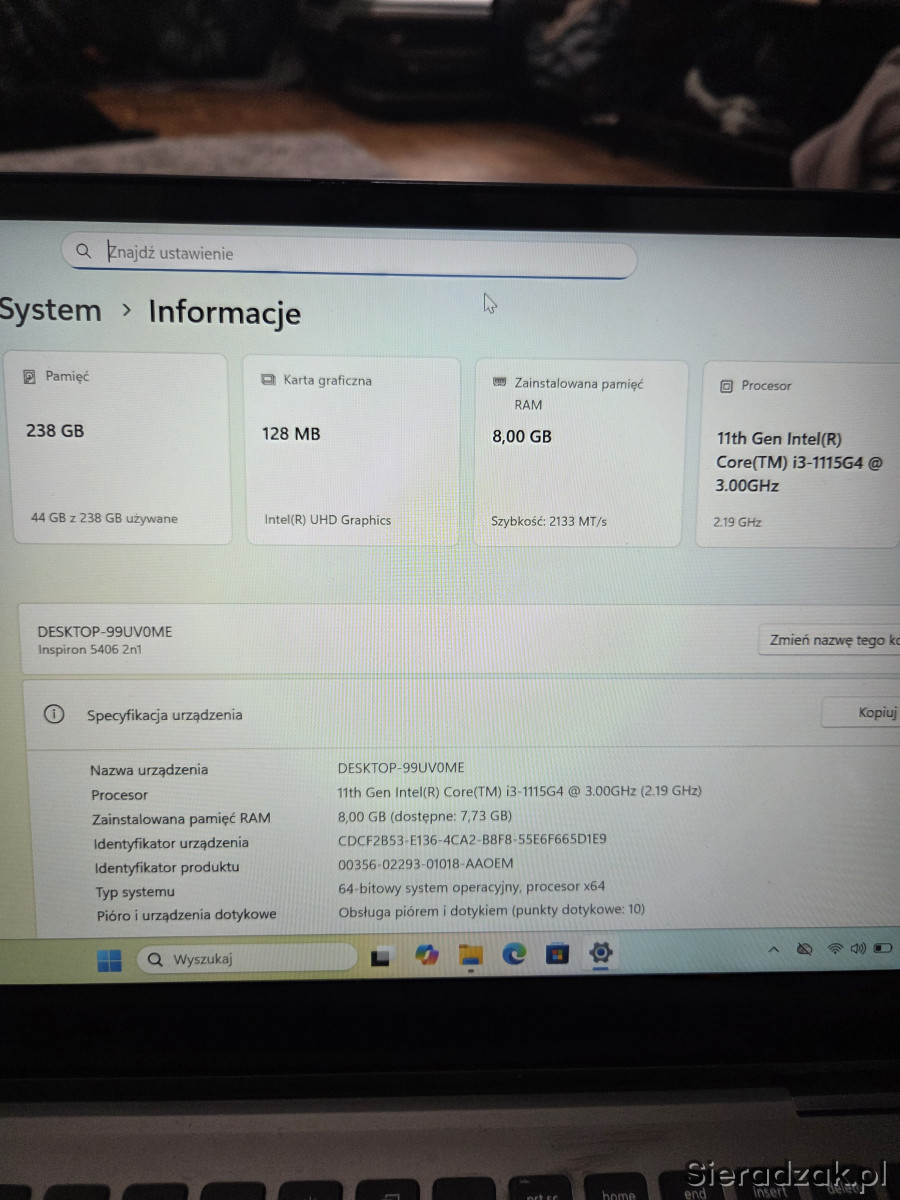
Task: Launch Copilot from the taskbar
Action: click(427, 955)
